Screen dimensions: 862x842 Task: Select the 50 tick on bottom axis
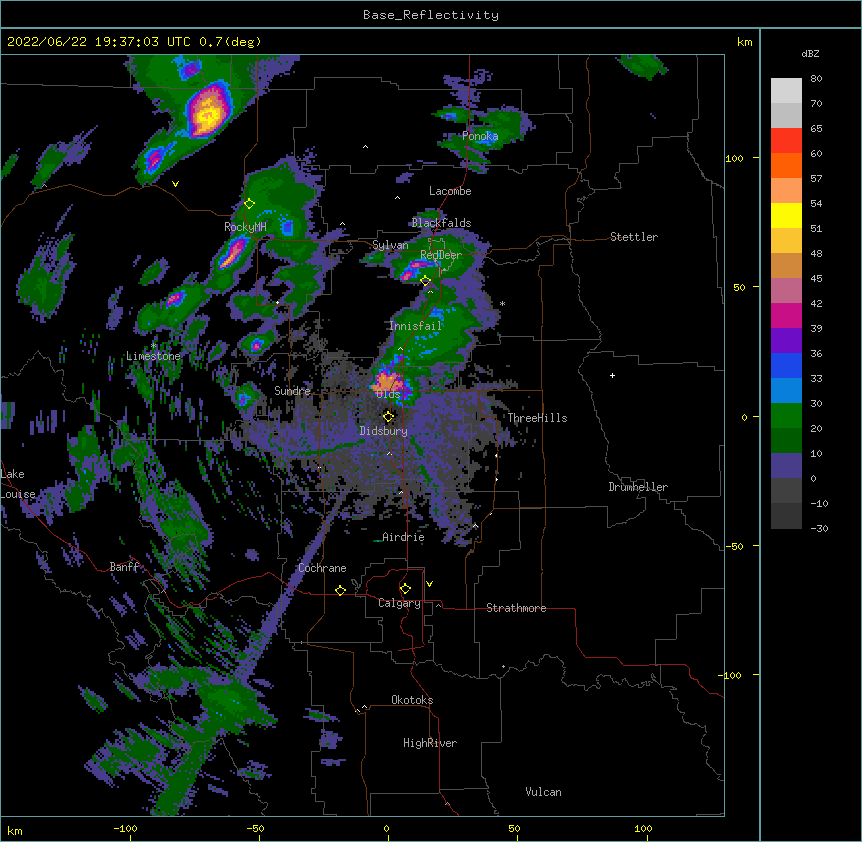[x=514, y=828]
